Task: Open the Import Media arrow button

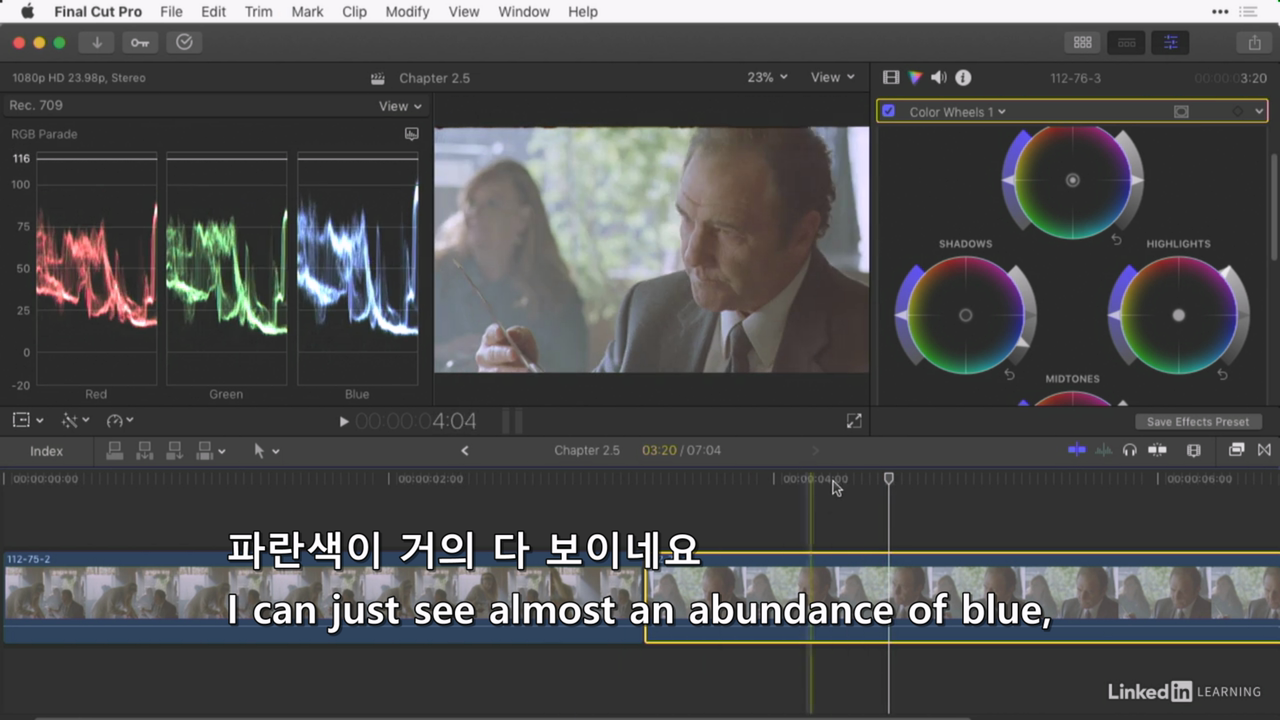Action: coord(97,42)
